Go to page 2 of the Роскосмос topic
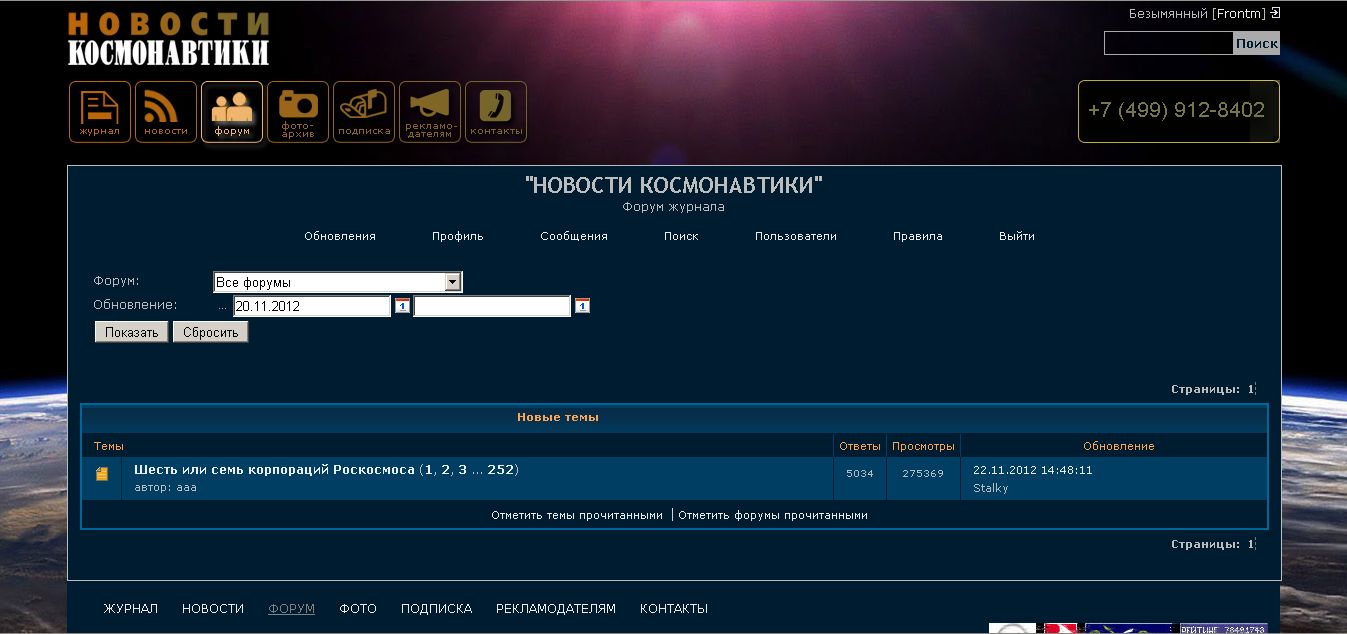Viewport: 1347px width, 634px height. point(445,469)
